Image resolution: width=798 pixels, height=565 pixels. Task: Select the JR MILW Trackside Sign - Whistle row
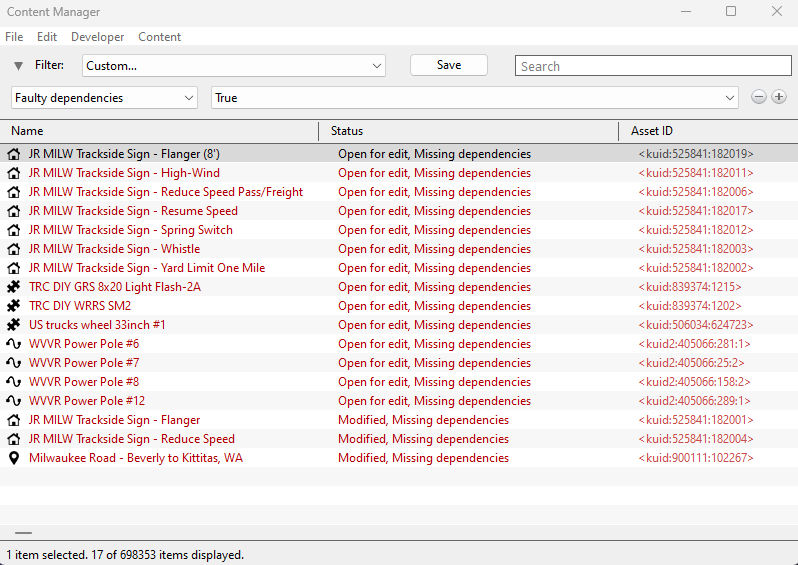point(115,249)
